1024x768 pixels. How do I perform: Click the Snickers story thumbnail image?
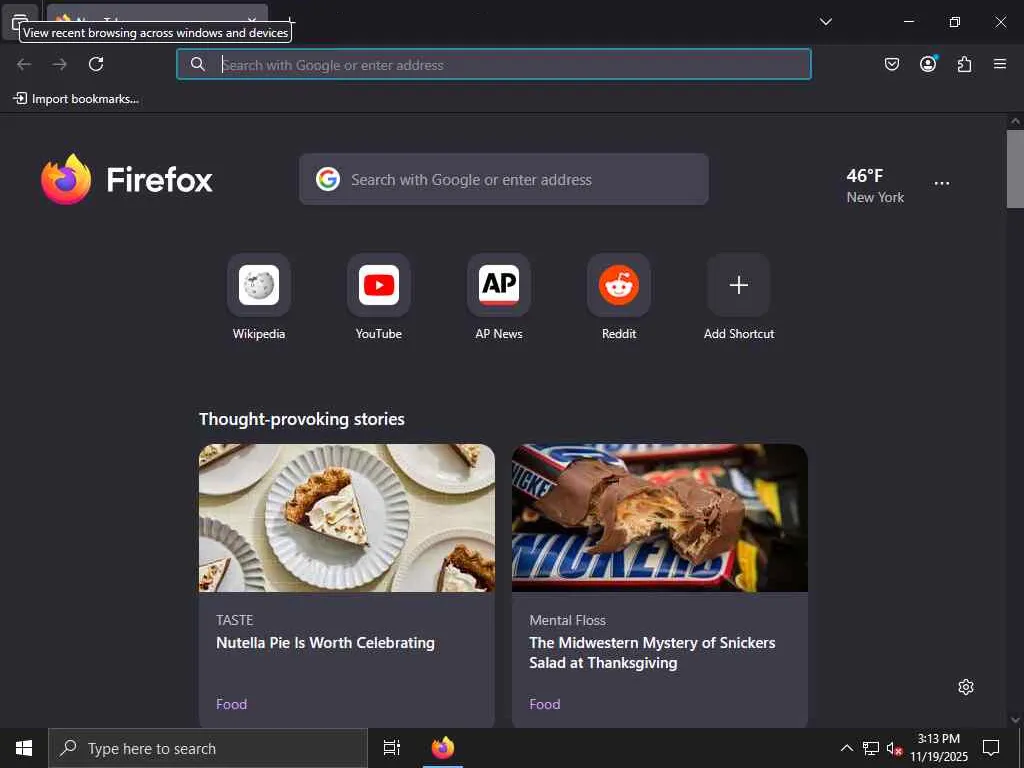tap(660, 518)
